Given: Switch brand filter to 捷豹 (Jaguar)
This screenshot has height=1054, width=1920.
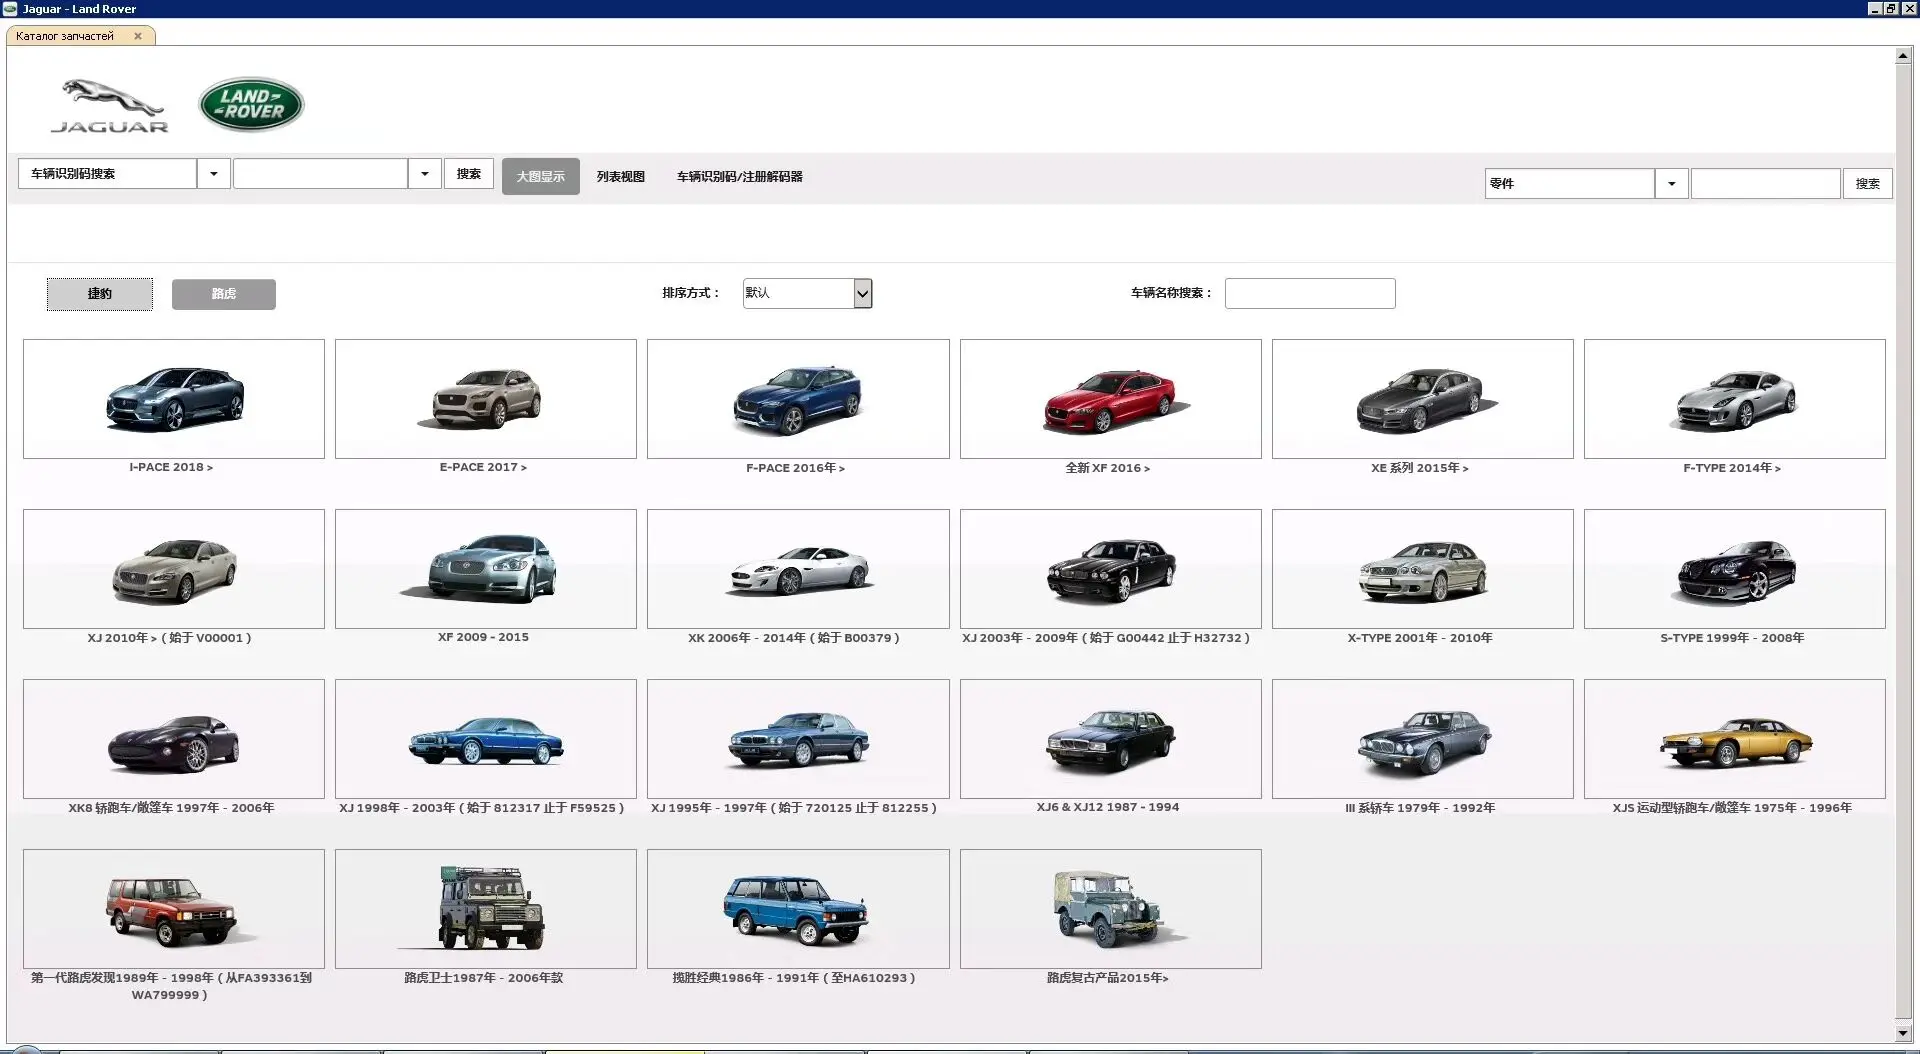Looking at the screenshot, I should coord(100,294).
